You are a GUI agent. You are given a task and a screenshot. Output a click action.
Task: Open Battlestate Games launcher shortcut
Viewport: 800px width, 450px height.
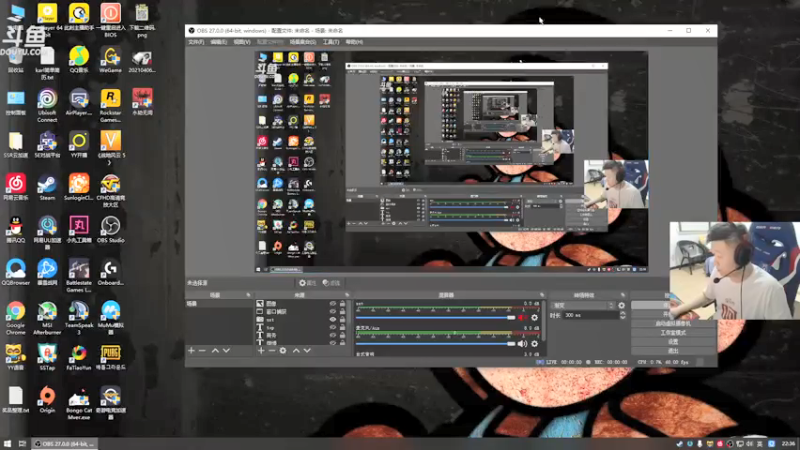click(x=79, y=276)
